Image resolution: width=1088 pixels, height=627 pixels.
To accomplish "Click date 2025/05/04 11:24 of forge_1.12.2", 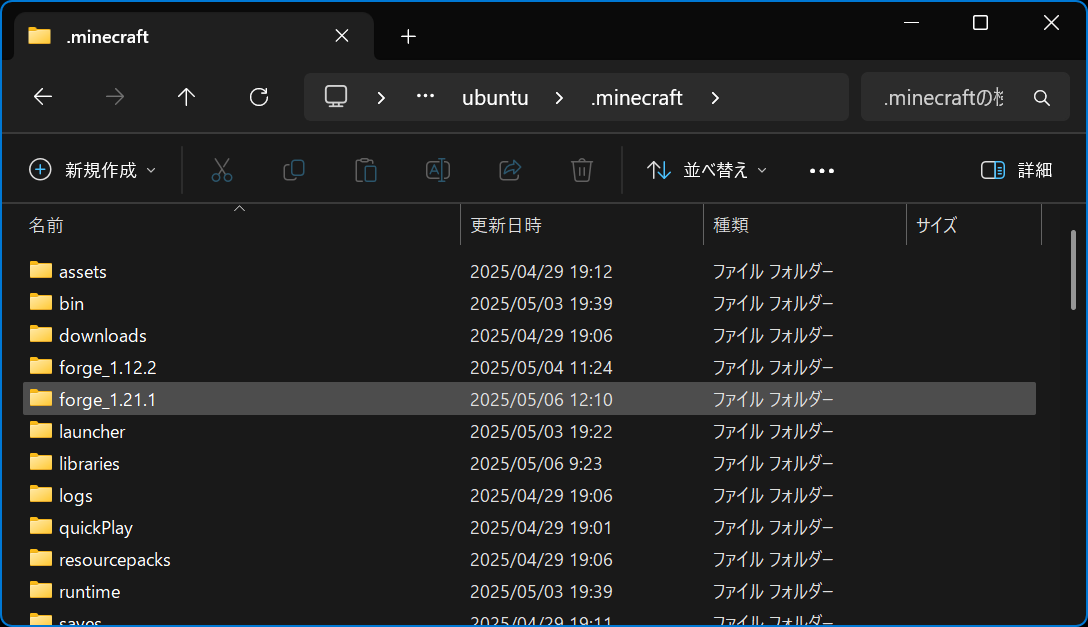I will tap(541, 368).
